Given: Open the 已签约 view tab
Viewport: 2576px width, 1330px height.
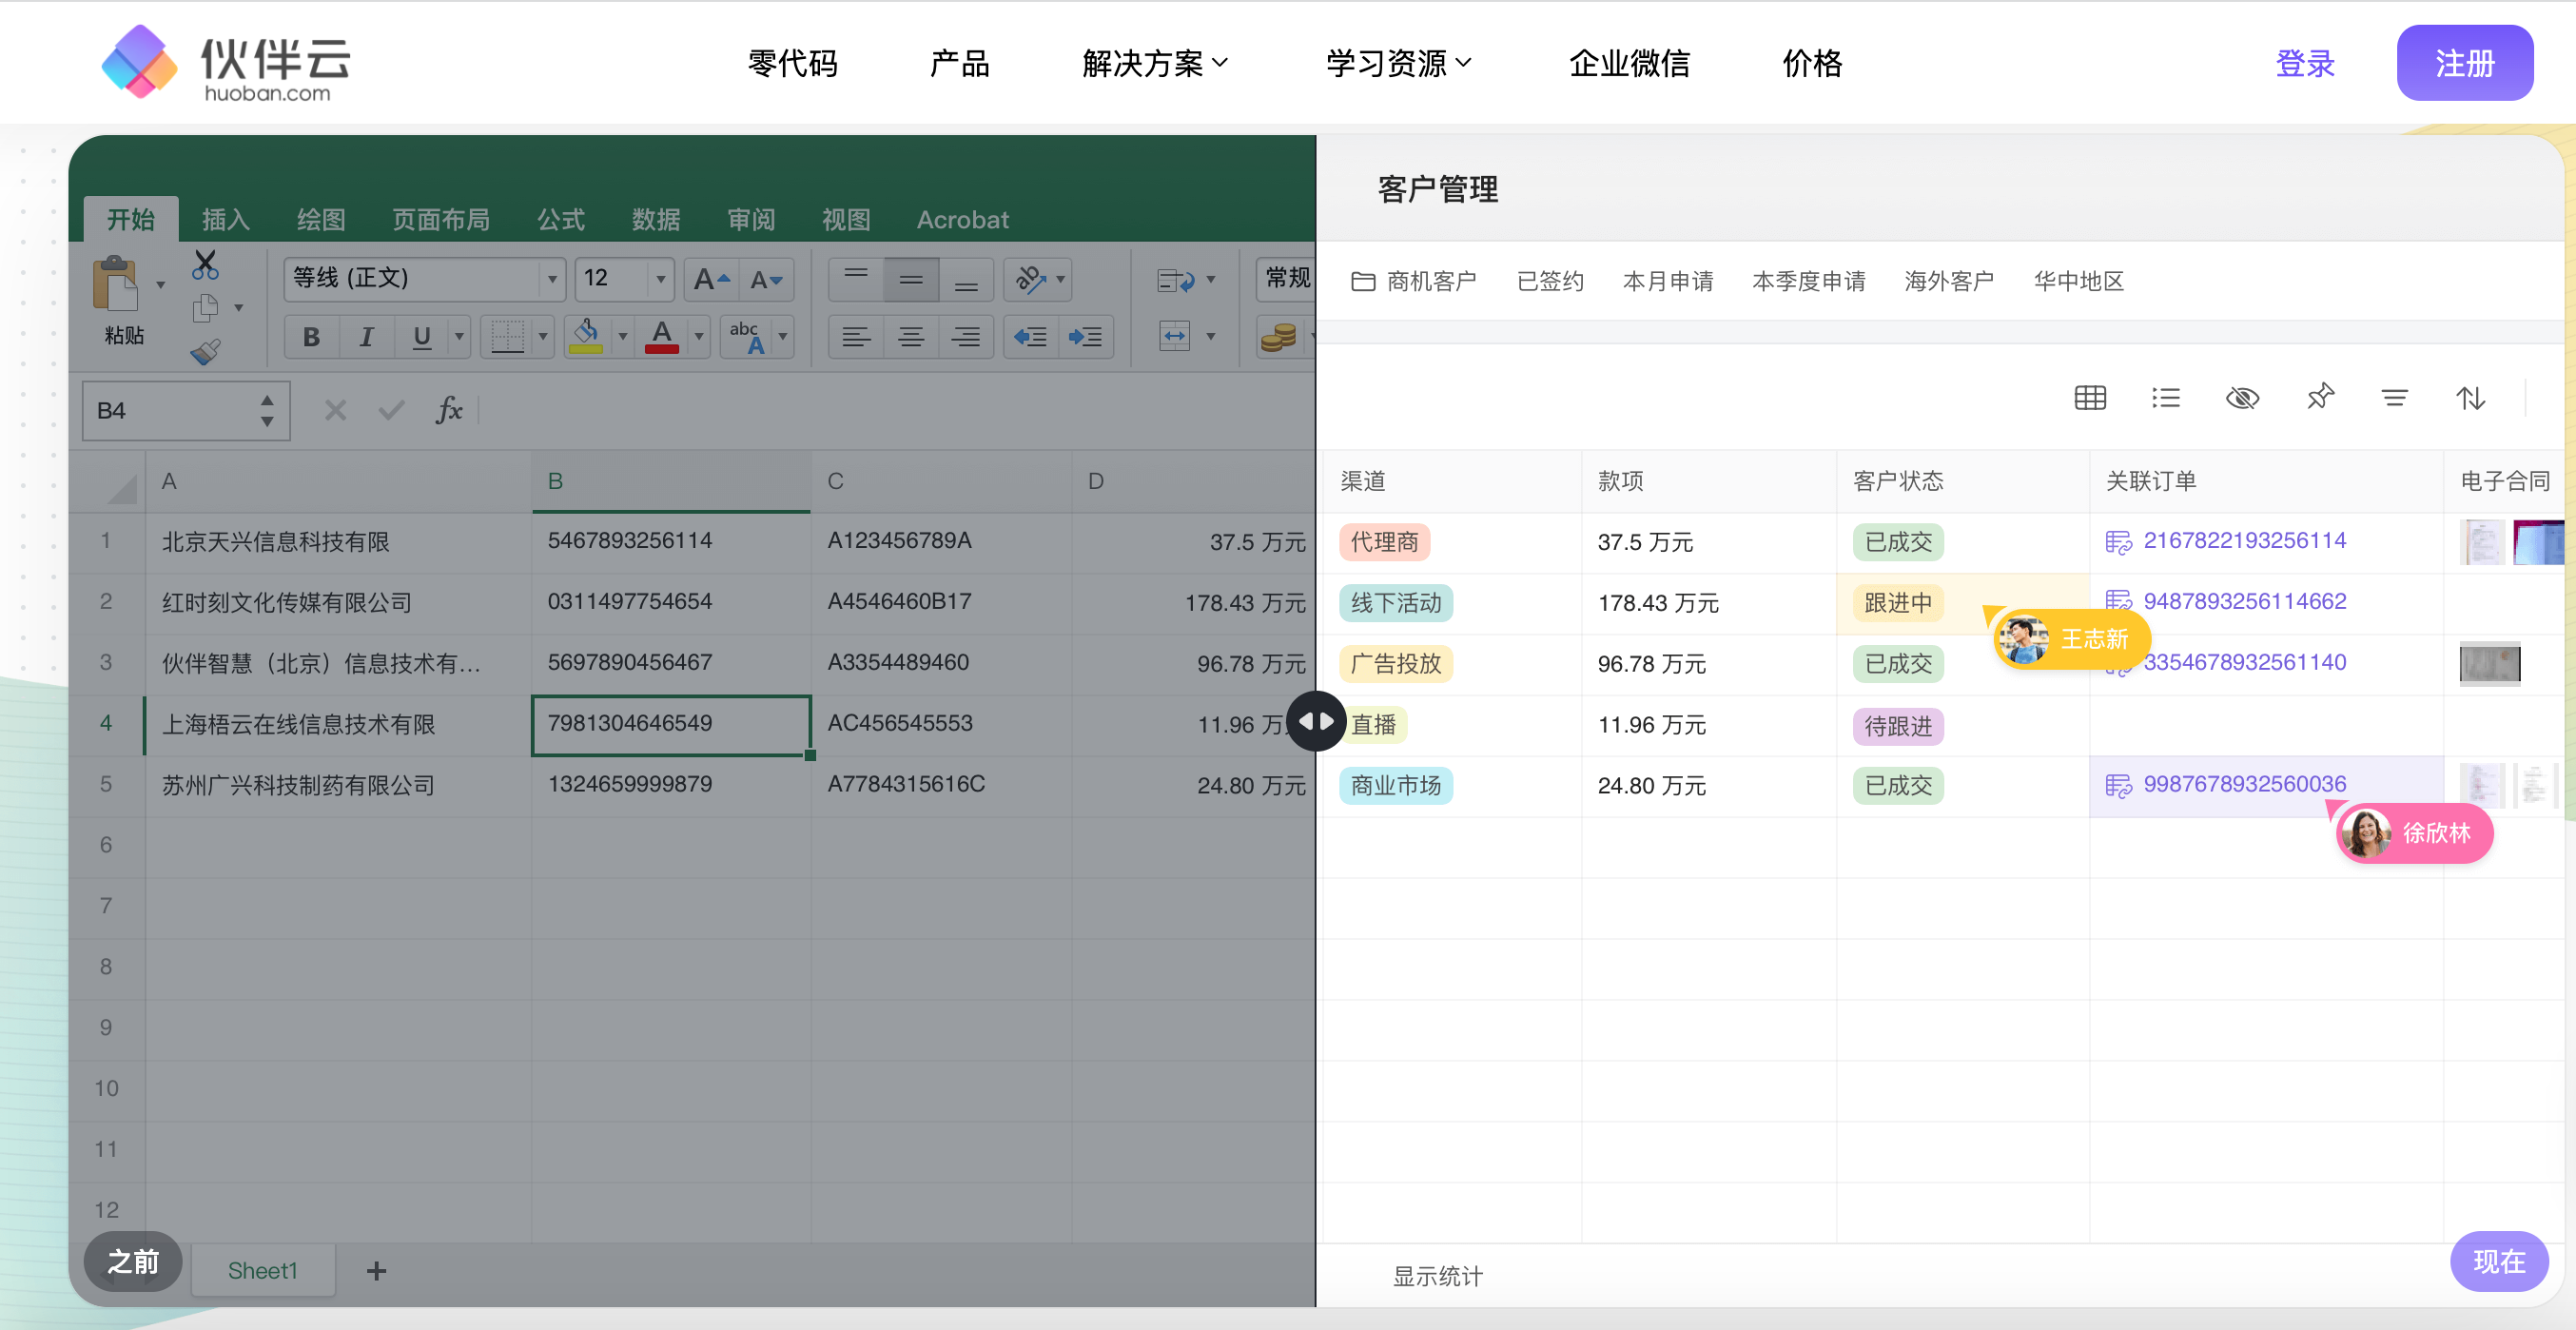Looking at the screenshot, I should click(1550, 281).
